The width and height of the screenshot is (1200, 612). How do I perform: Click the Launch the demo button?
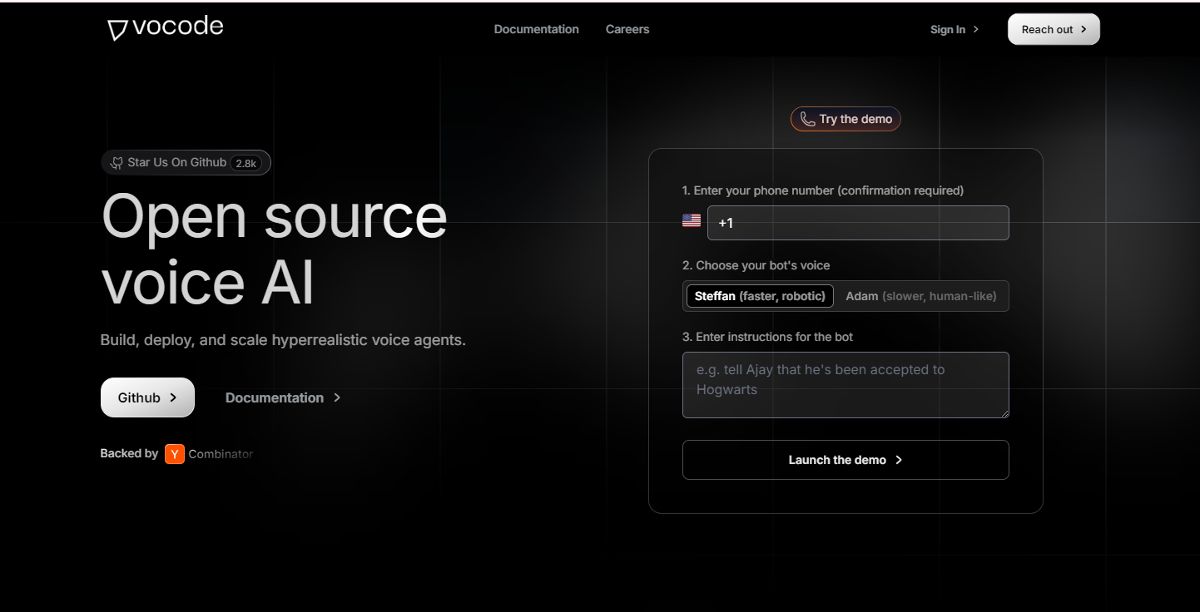click(845, 460)
